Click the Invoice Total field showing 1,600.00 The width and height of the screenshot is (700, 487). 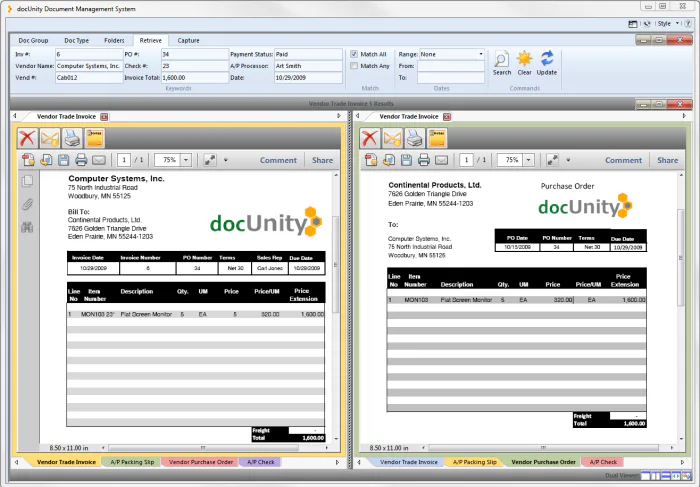[195, 77]
